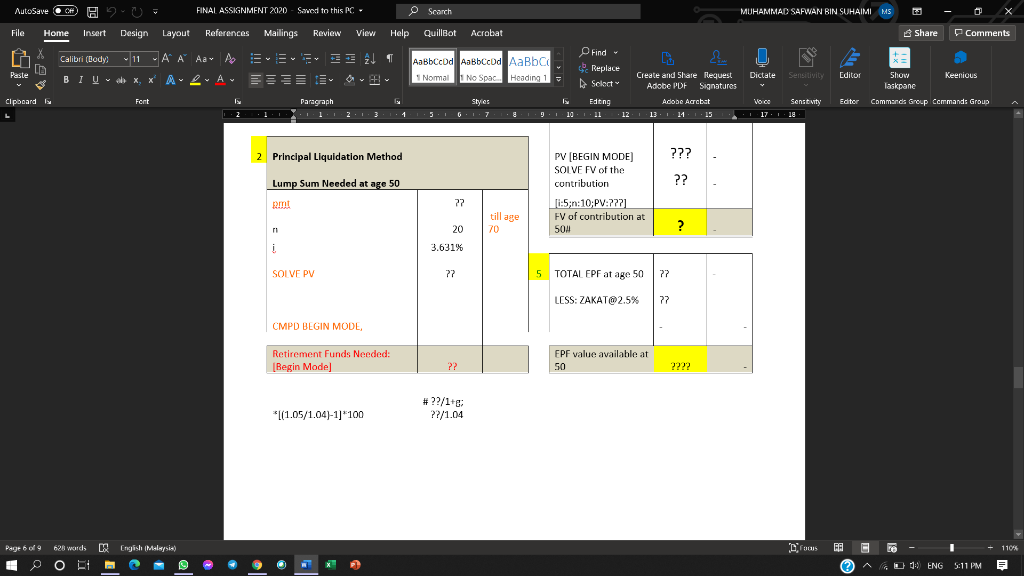The width and height of the screenshot is (1024, 576).
Task: Open Comments from the top right
Action: [x=981, y=32]
